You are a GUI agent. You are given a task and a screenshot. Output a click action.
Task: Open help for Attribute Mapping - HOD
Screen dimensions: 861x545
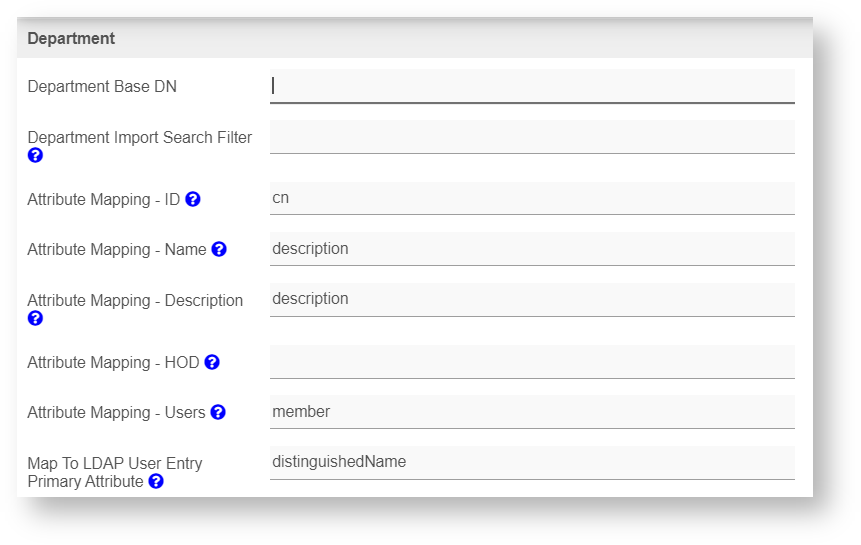coord(212,362)
